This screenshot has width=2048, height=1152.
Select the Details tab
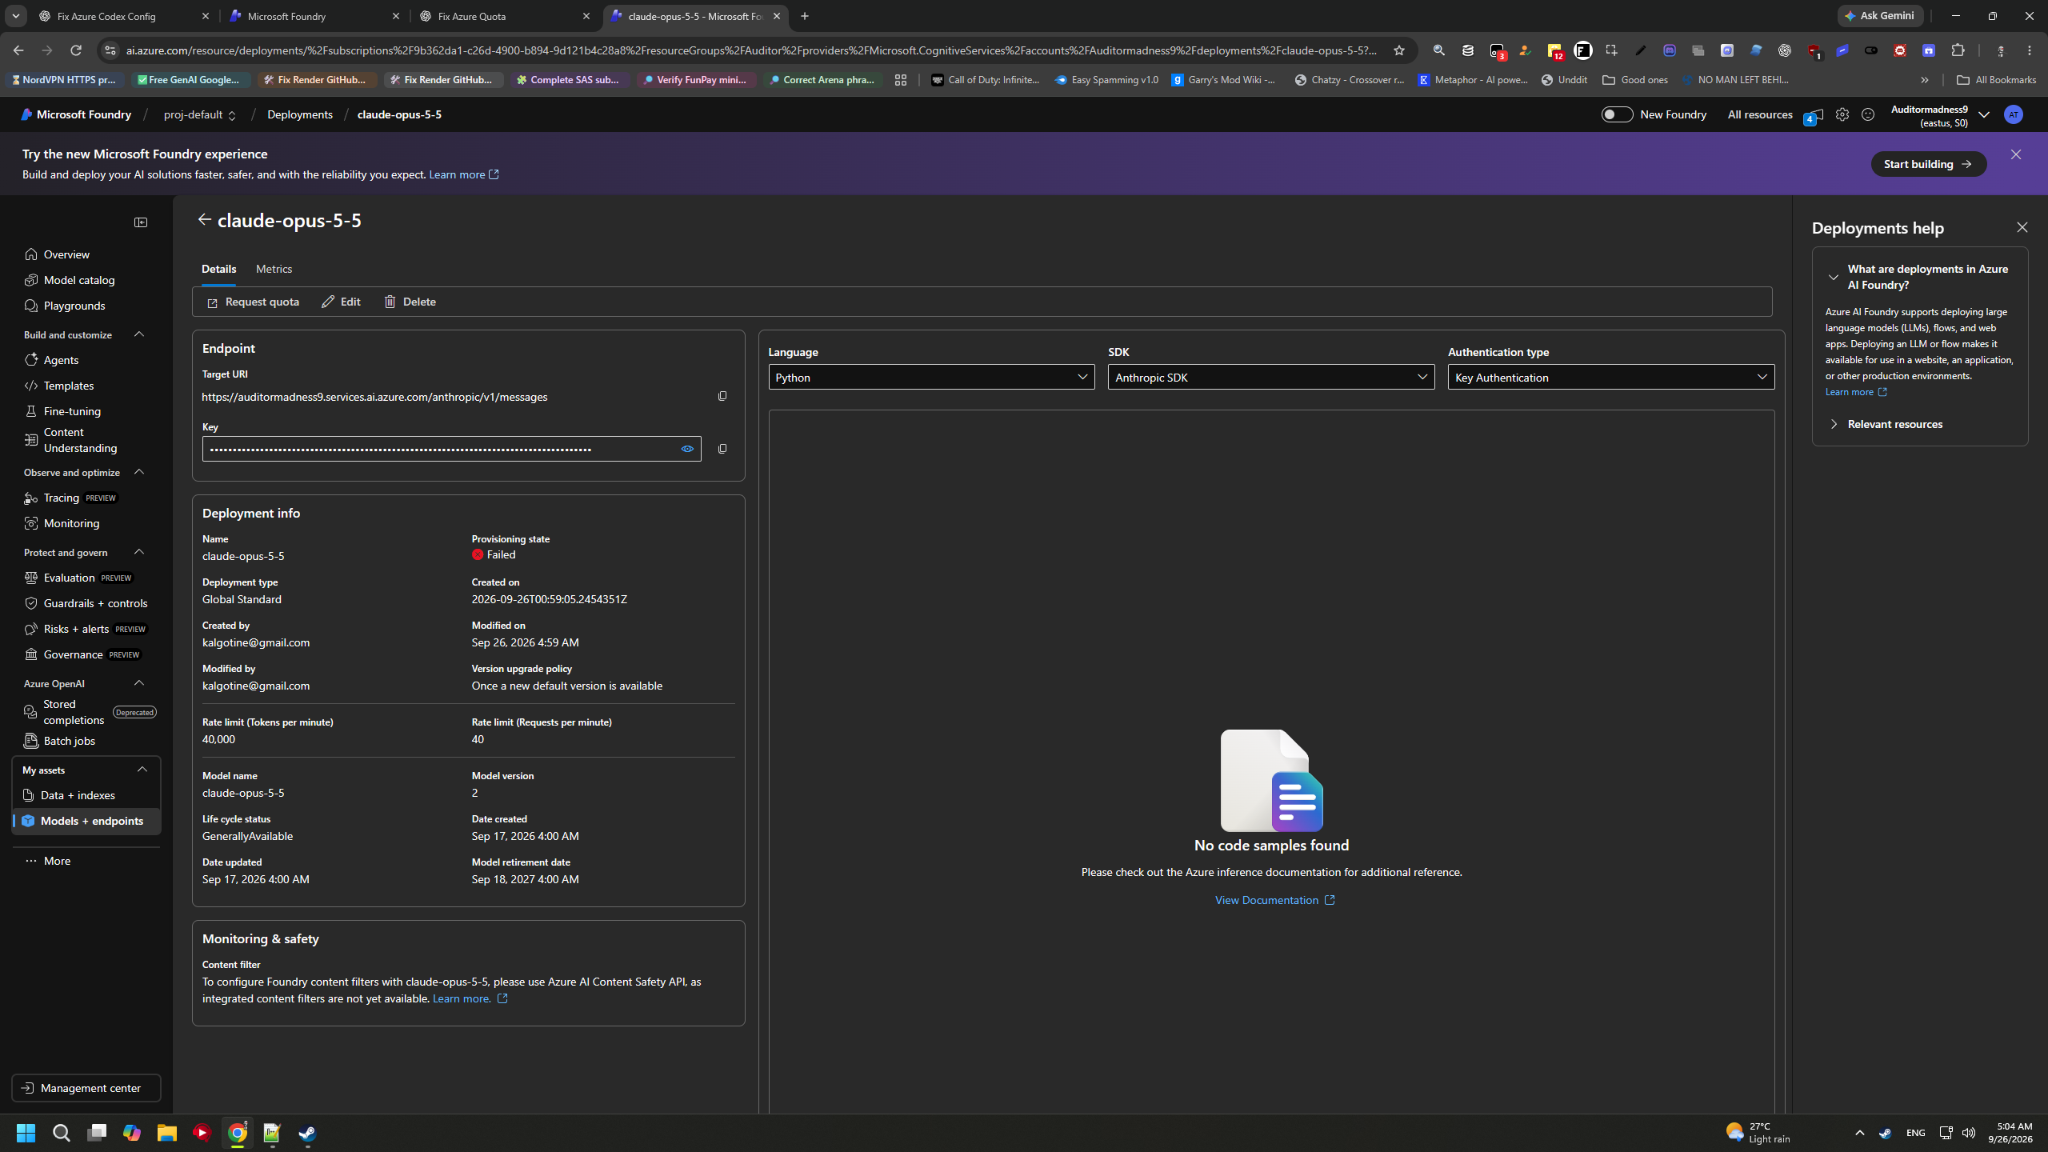[x=218, y=269]
